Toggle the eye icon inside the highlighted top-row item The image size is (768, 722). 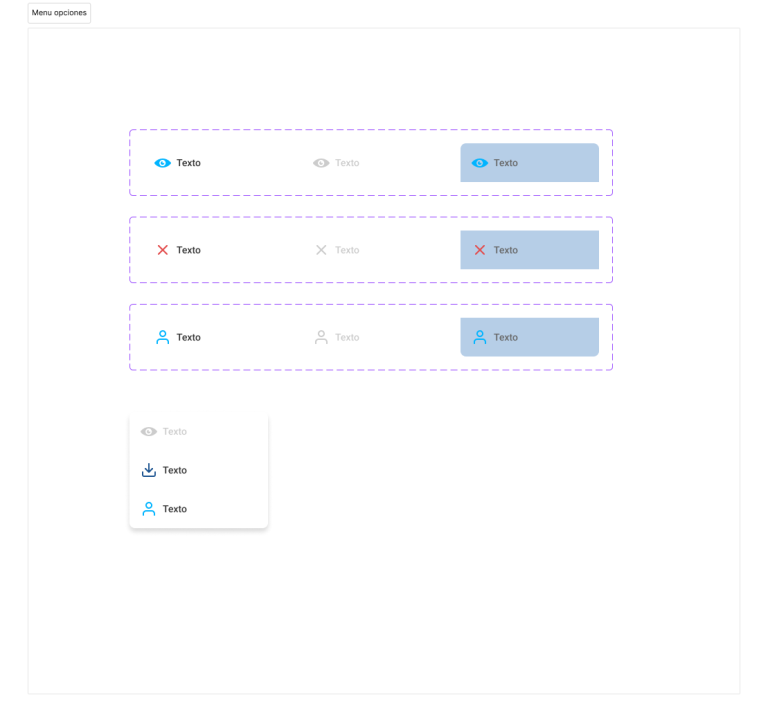pos(479,163)
